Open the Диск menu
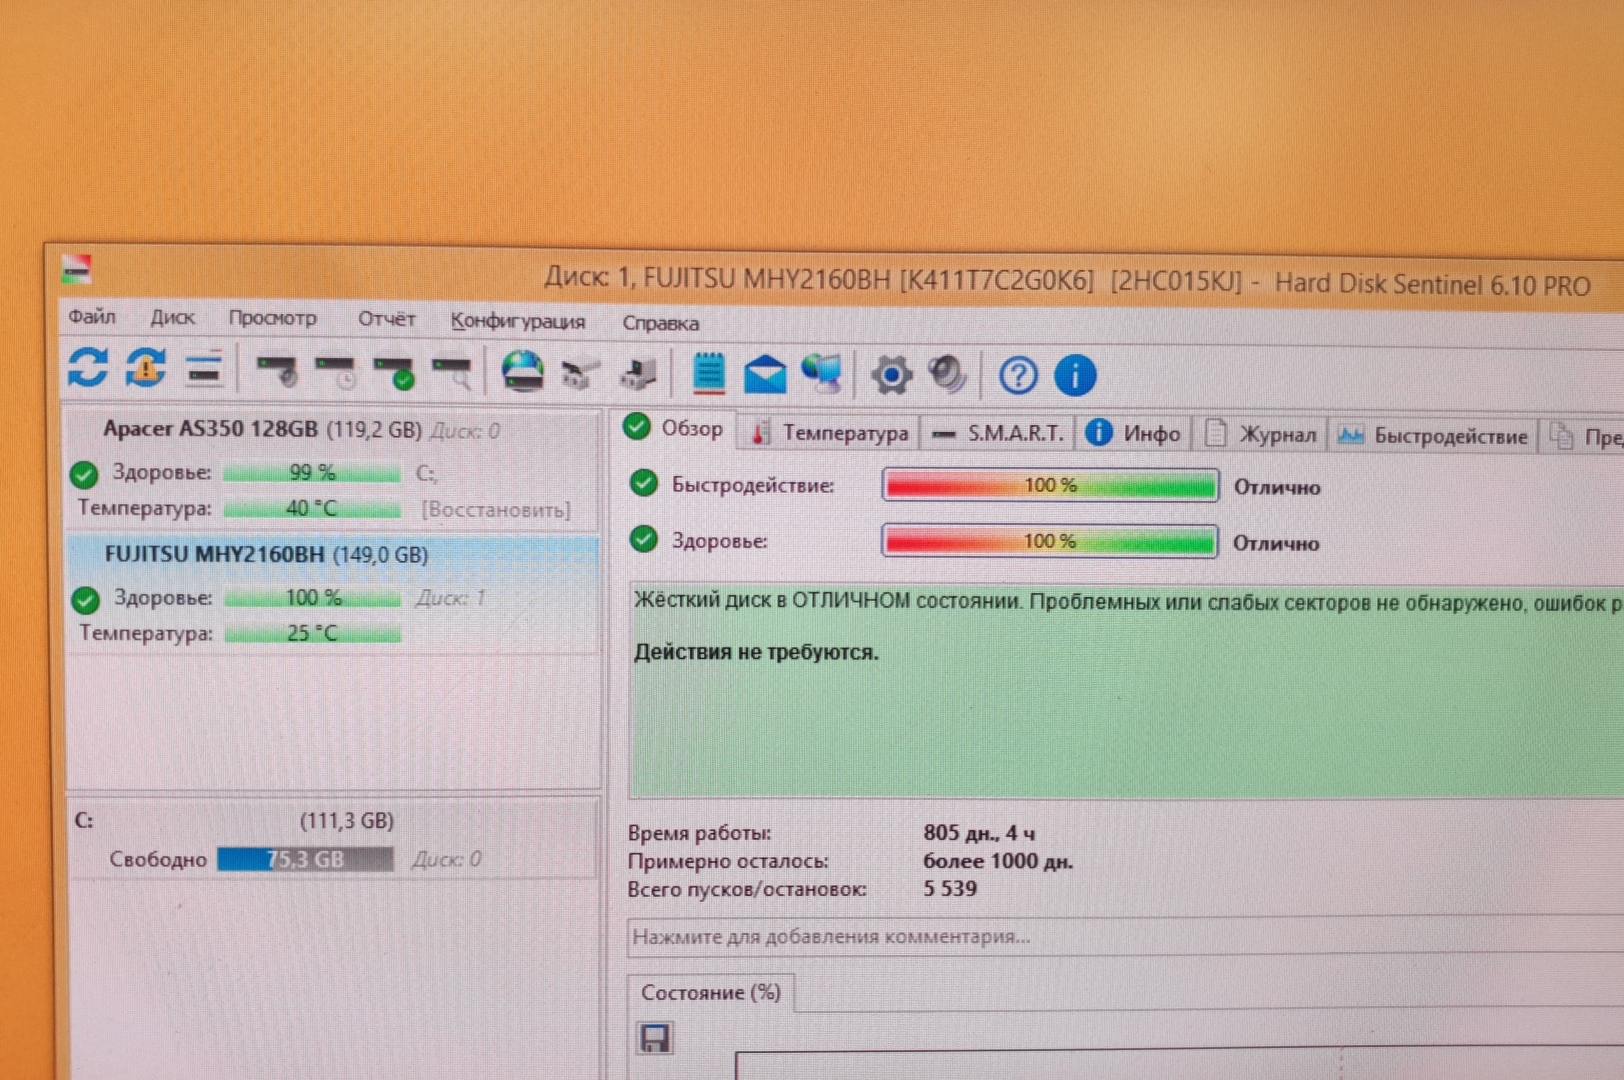Image resolution: width=1624 pixels, height=1080 pixels. pos(173,318)
